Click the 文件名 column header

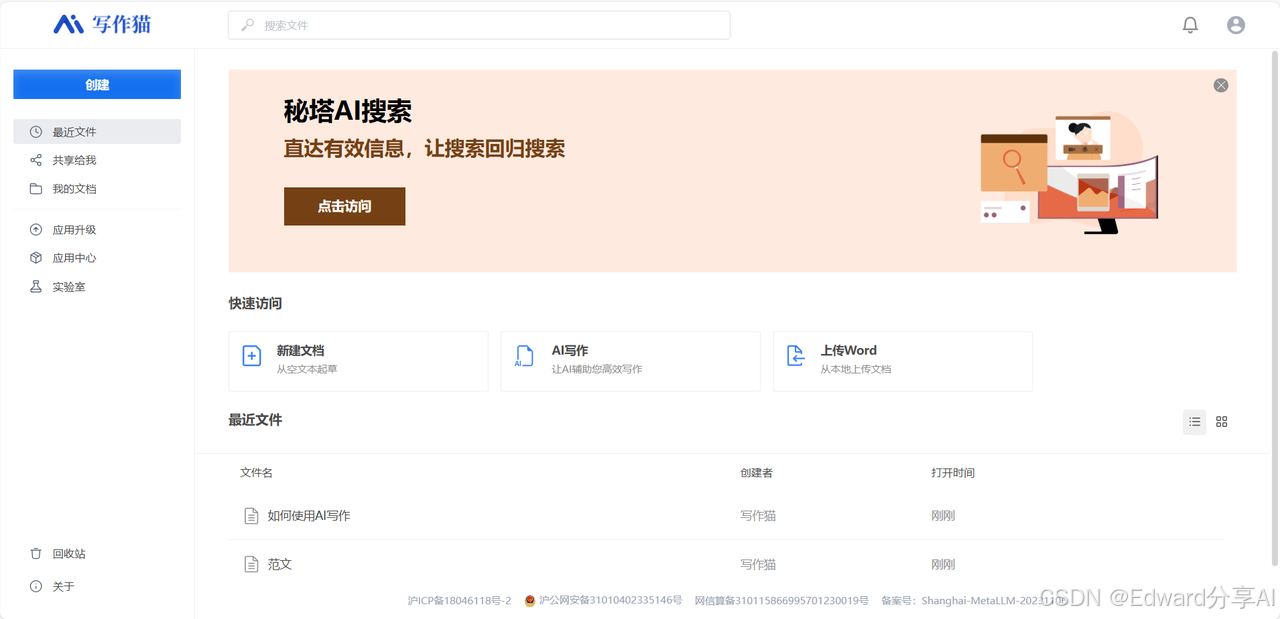256,473
